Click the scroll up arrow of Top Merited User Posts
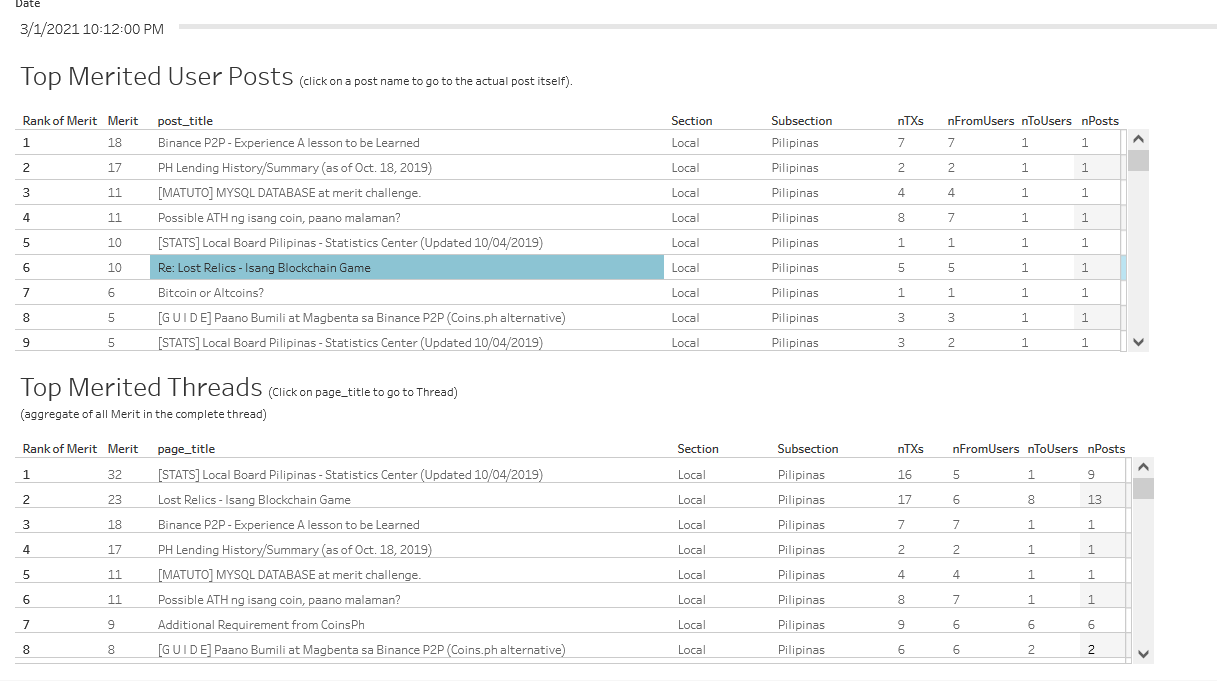Screen dimensions: 1217x681 [x=1138, y=140]
